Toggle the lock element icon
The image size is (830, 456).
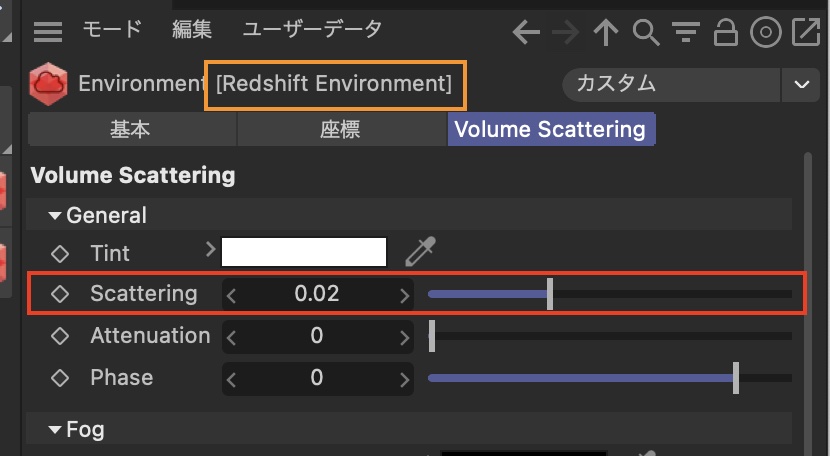coord(725,33)
